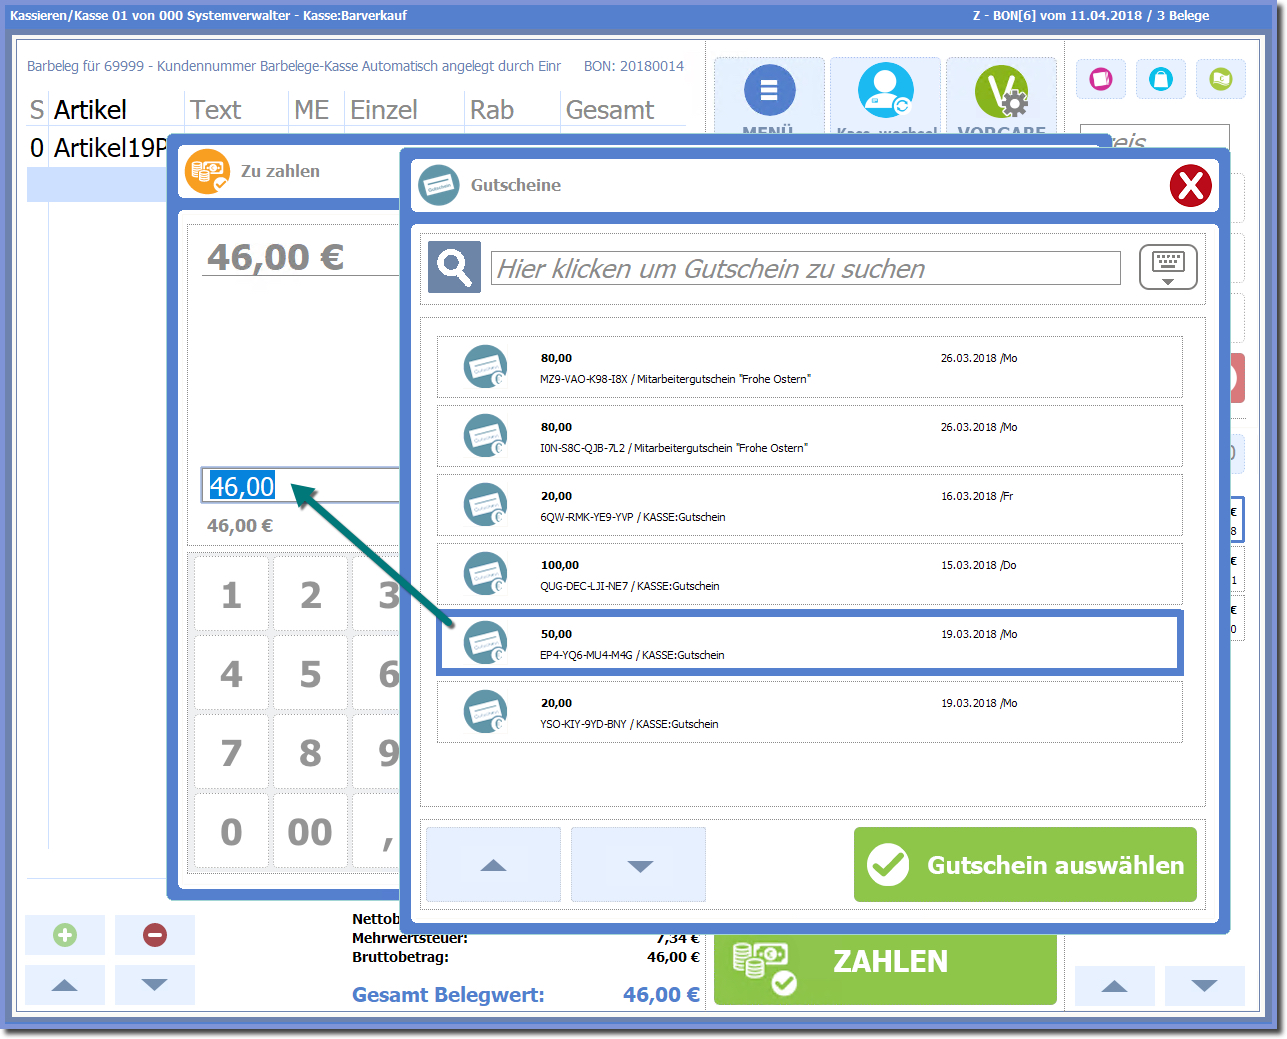Click the 46,00 amount entry field
This screenshot has height=1039, width=1287.
[300, 486]
